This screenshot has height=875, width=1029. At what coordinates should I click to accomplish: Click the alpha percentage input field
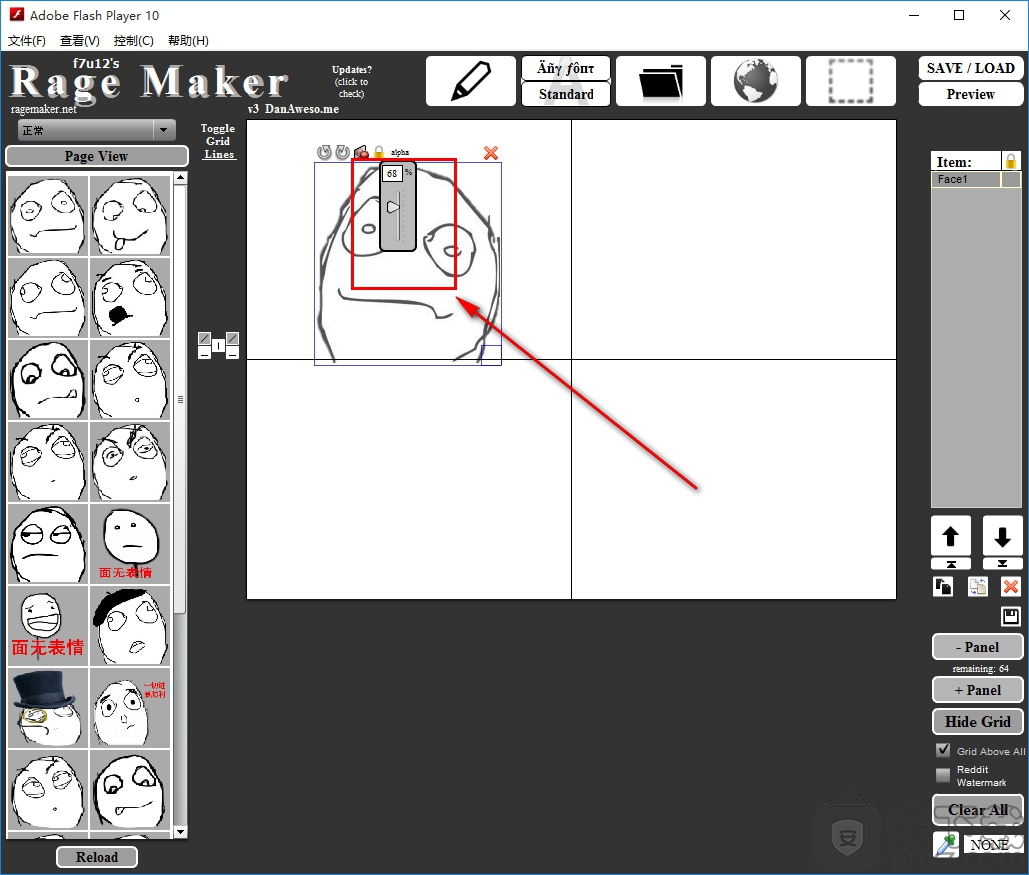(392, 173)
